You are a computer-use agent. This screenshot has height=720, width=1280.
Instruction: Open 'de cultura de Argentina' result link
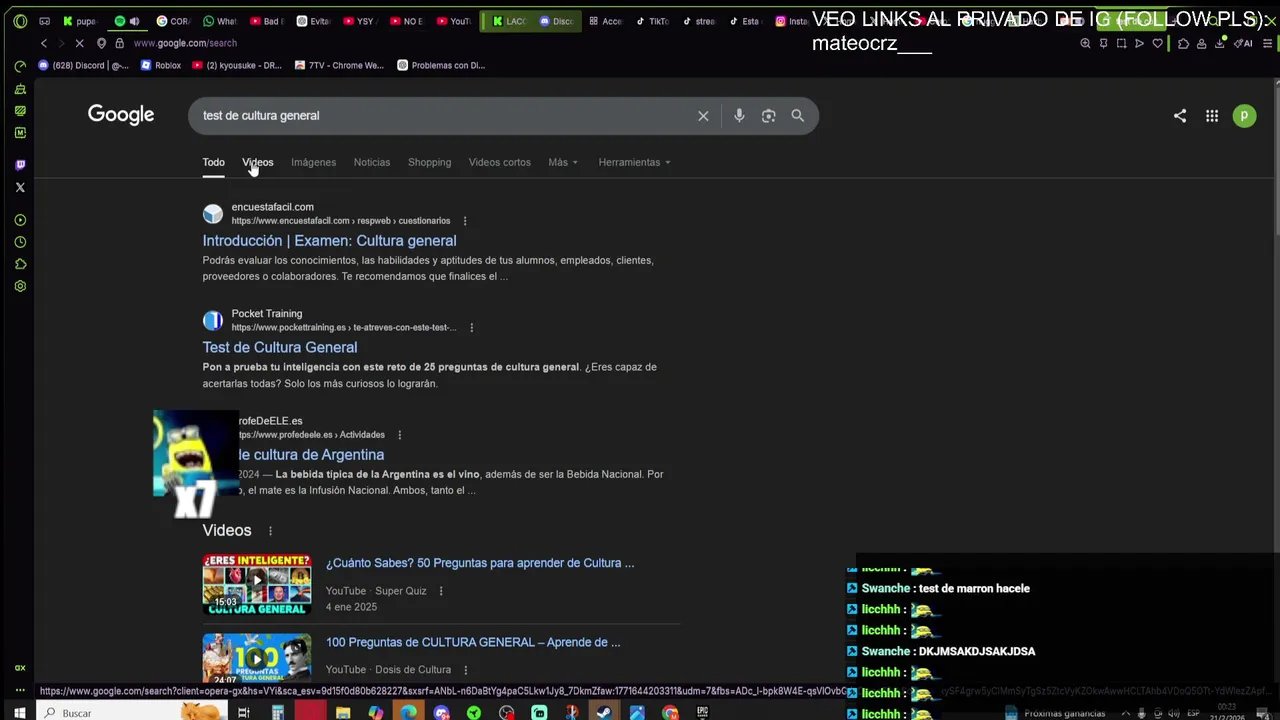pos(311,455)
